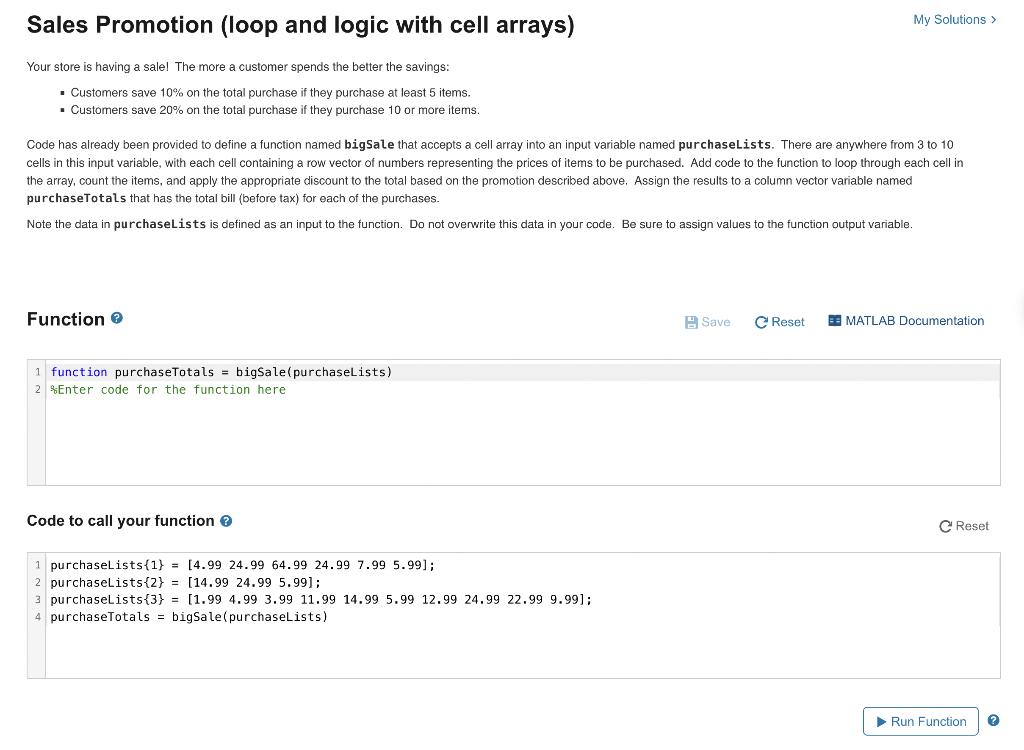Click the purchaseLists{3} line in call code
The image size is (1024, 750).
point(321,599)
